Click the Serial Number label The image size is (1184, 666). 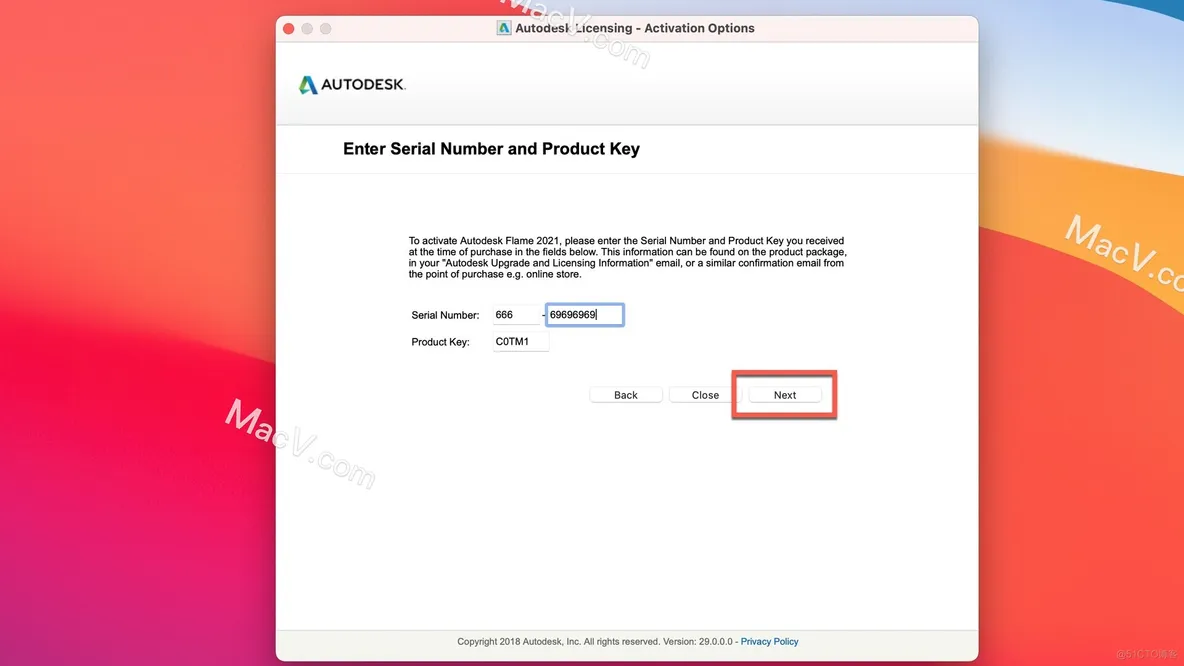(445, 315)
